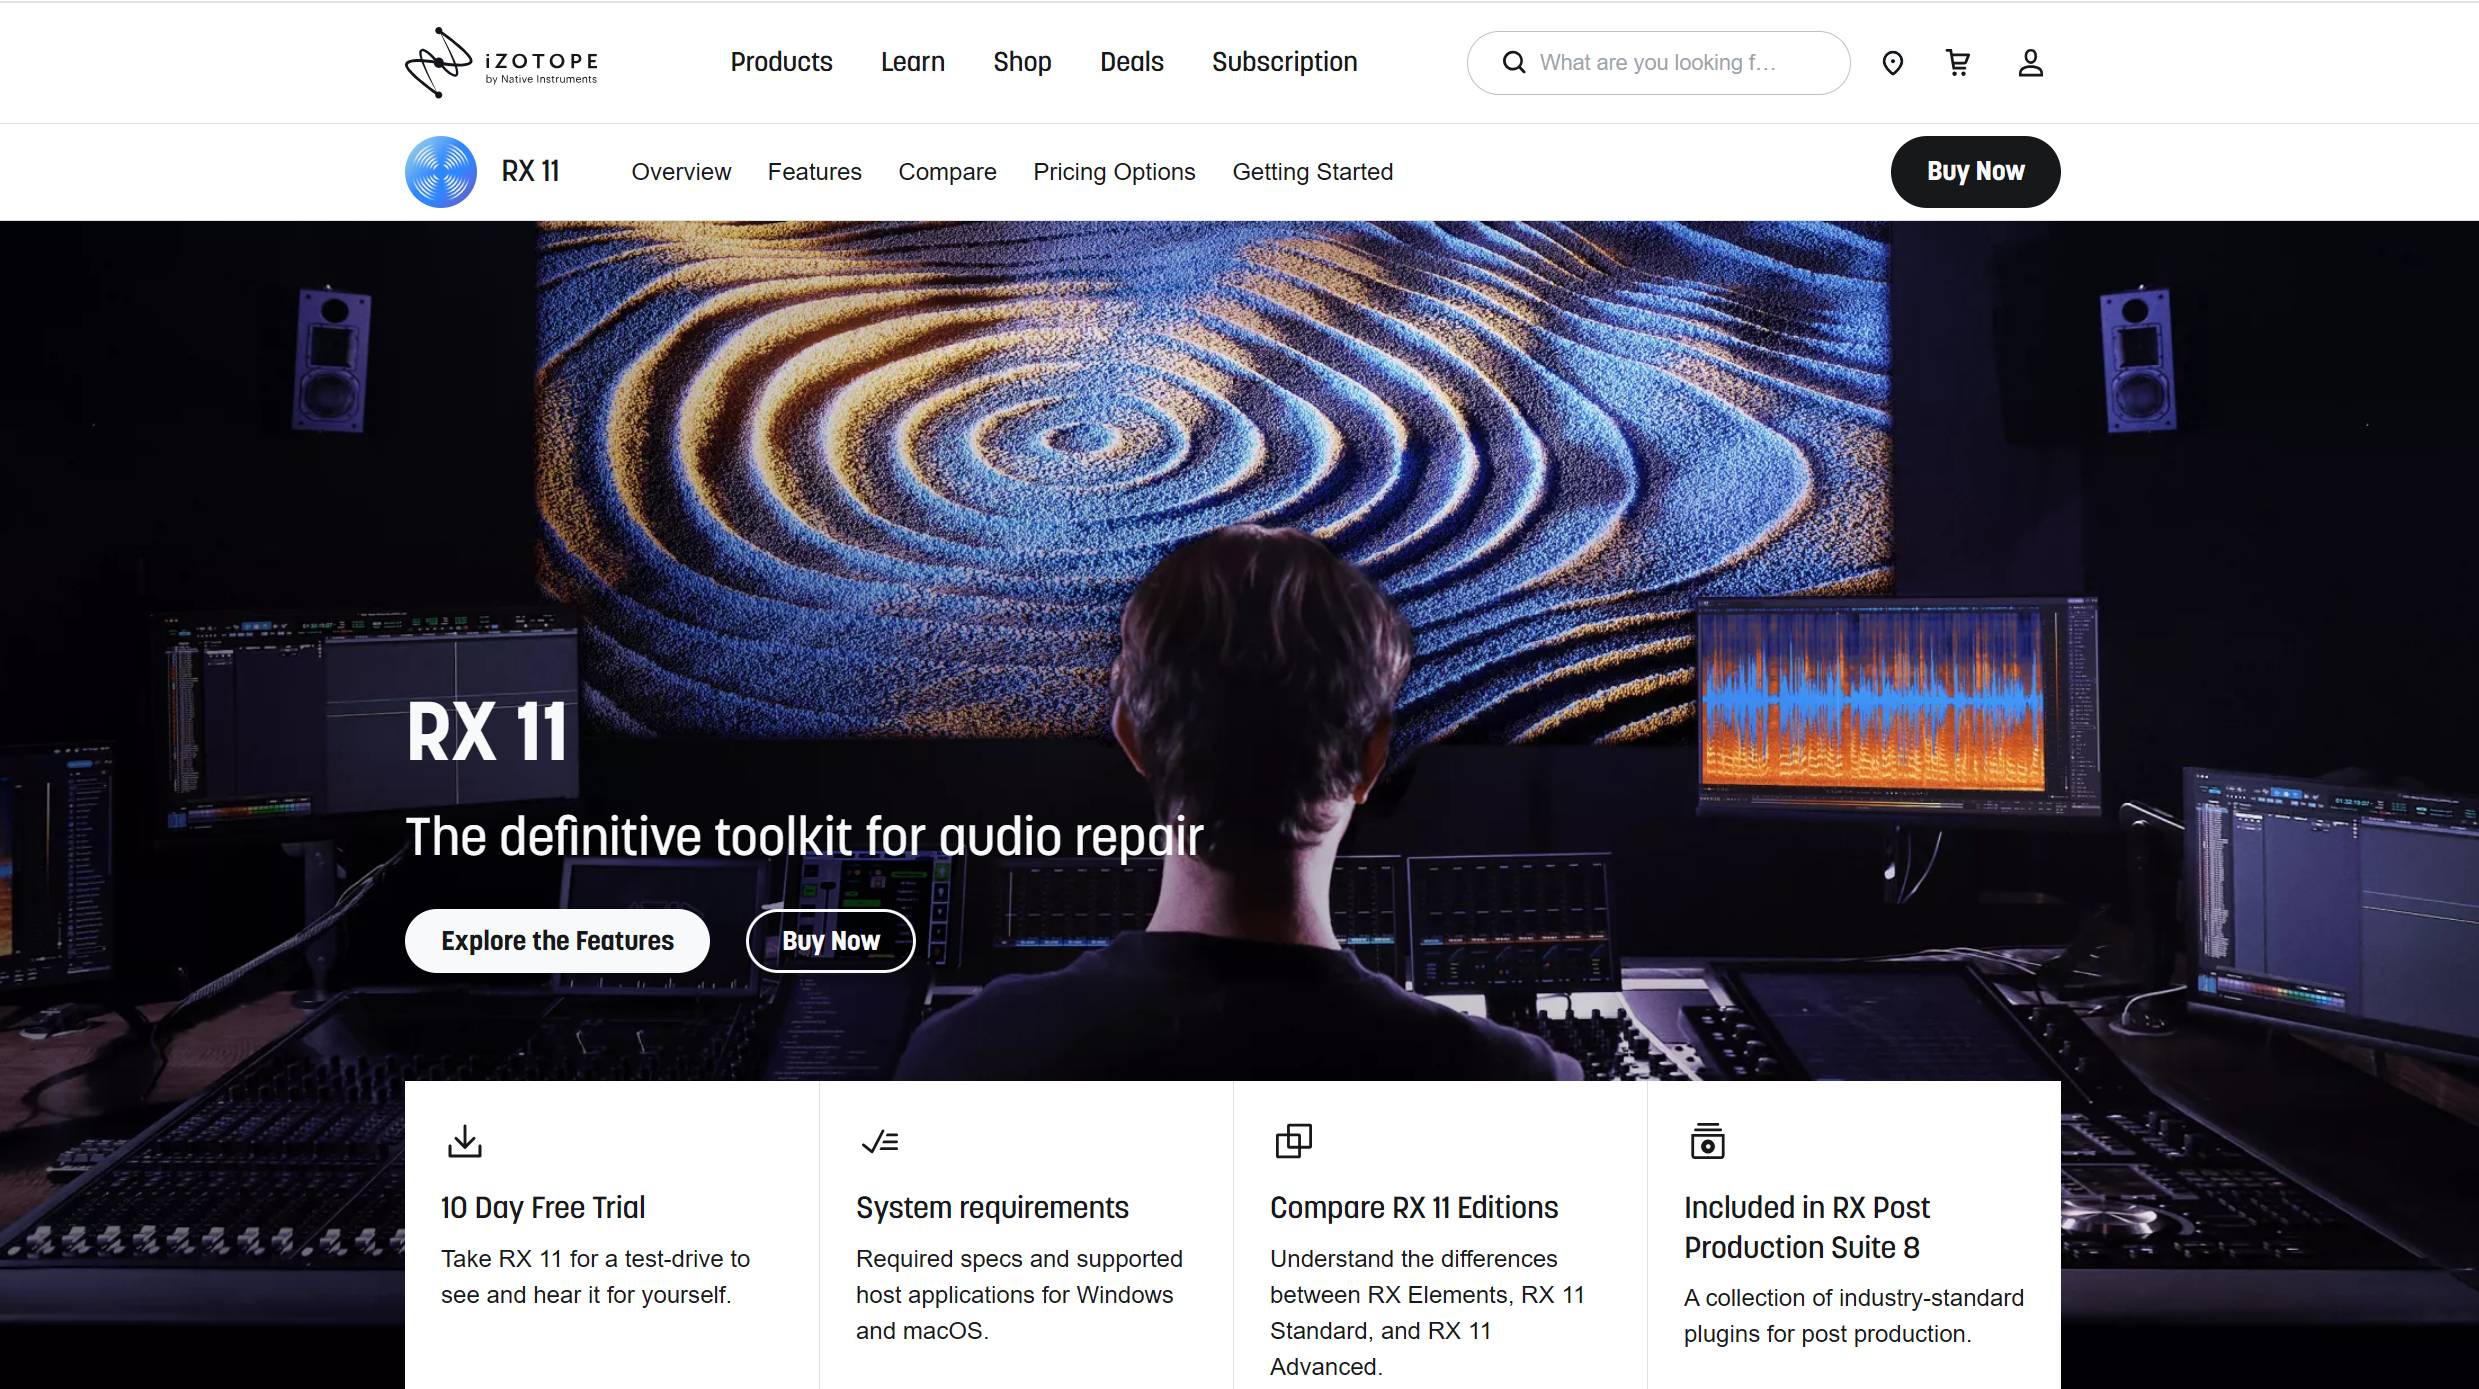This screenshot has width=2479, height=1389.
Task: Go to the Compare section tab
Action: [x=947, y=172]
